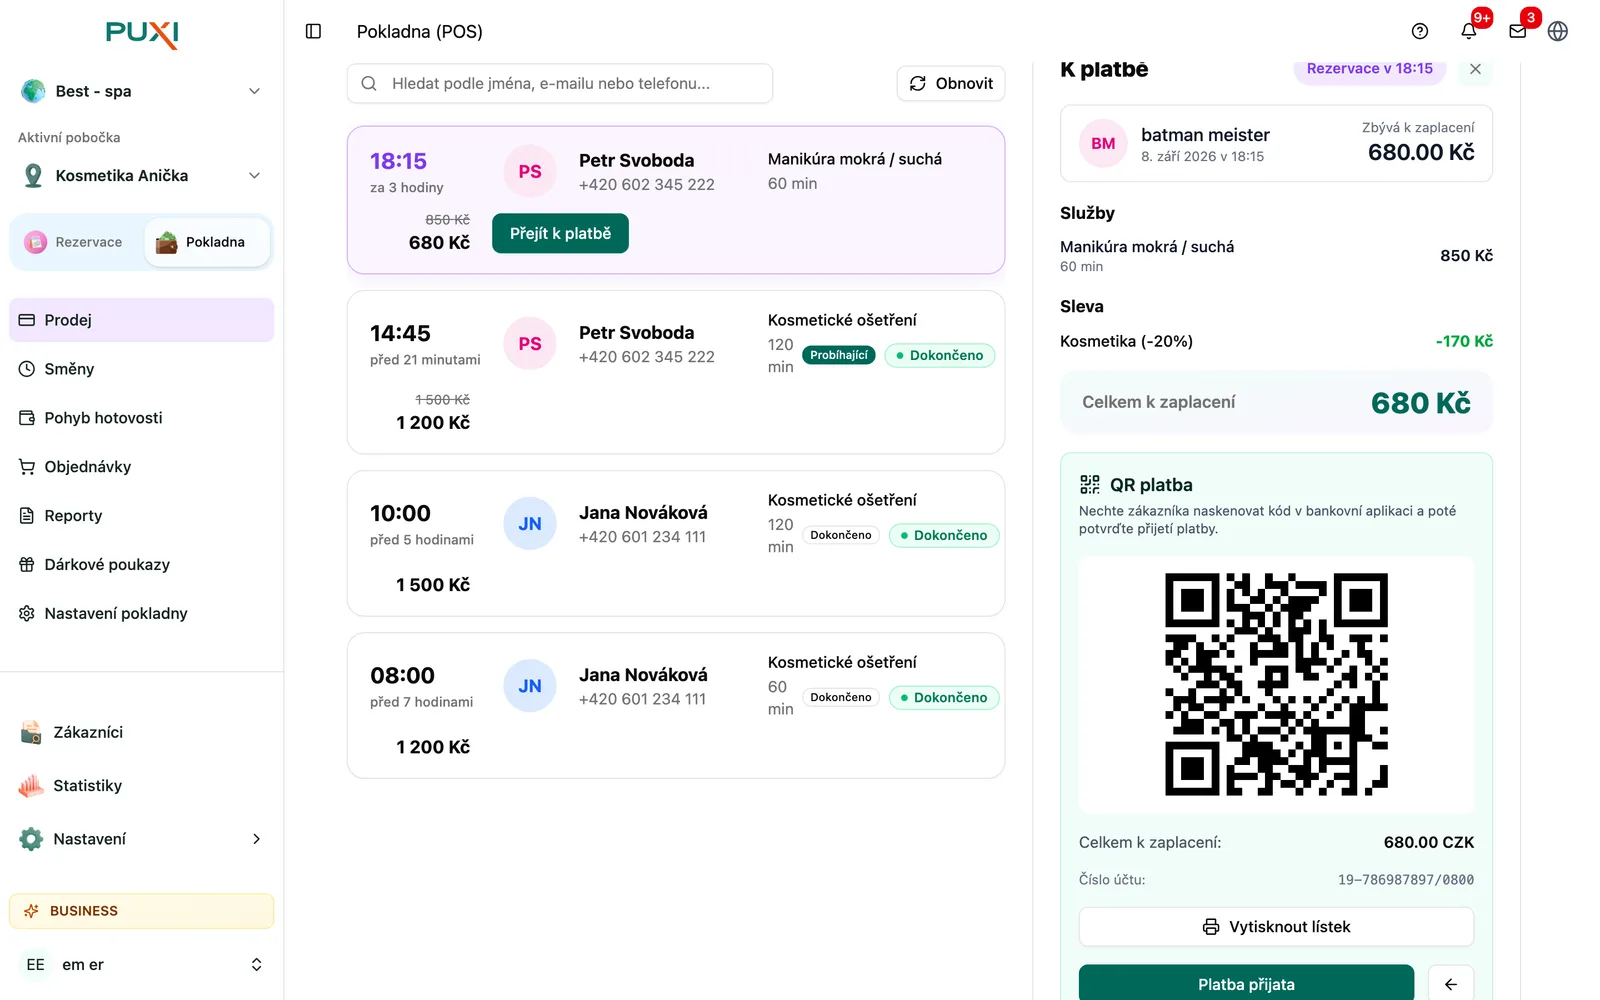This screenshot has width=1600, height=1000.
Task: Open Nastavení pokladny
Action: click(x=141, y=614)
